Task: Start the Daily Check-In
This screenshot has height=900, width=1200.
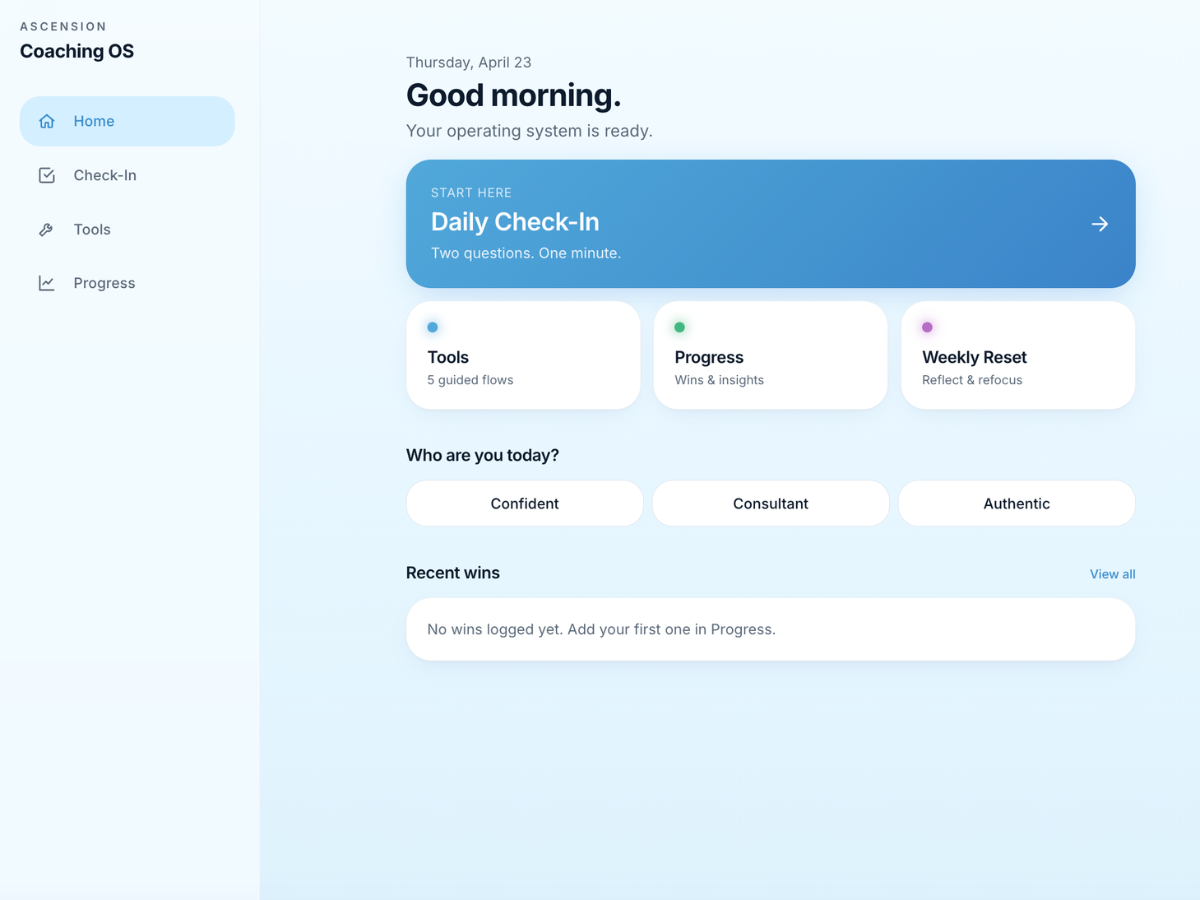Action: (x=770, y=223)
